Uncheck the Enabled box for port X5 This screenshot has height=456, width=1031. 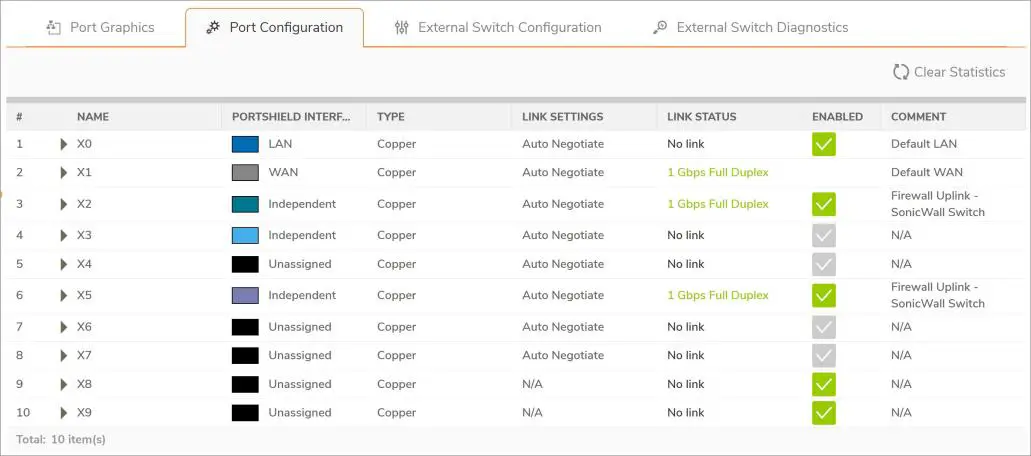click(824, 295)
